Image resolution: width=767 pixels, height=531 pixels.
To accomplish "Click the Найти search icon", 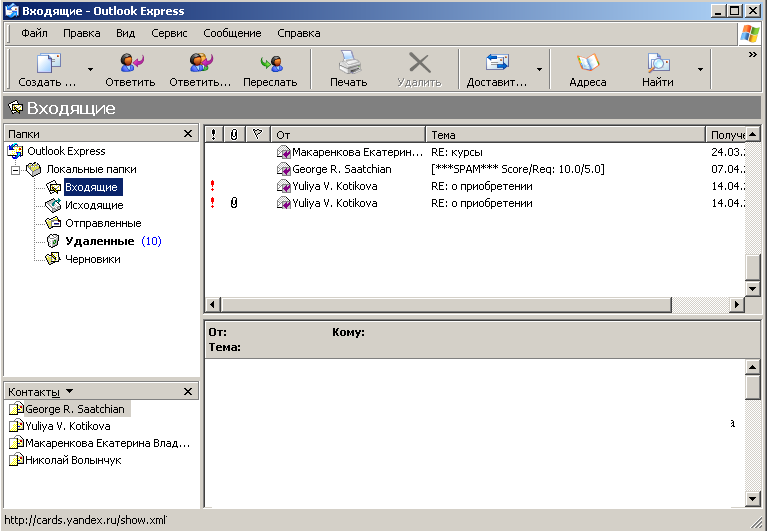I will point(658,63).
